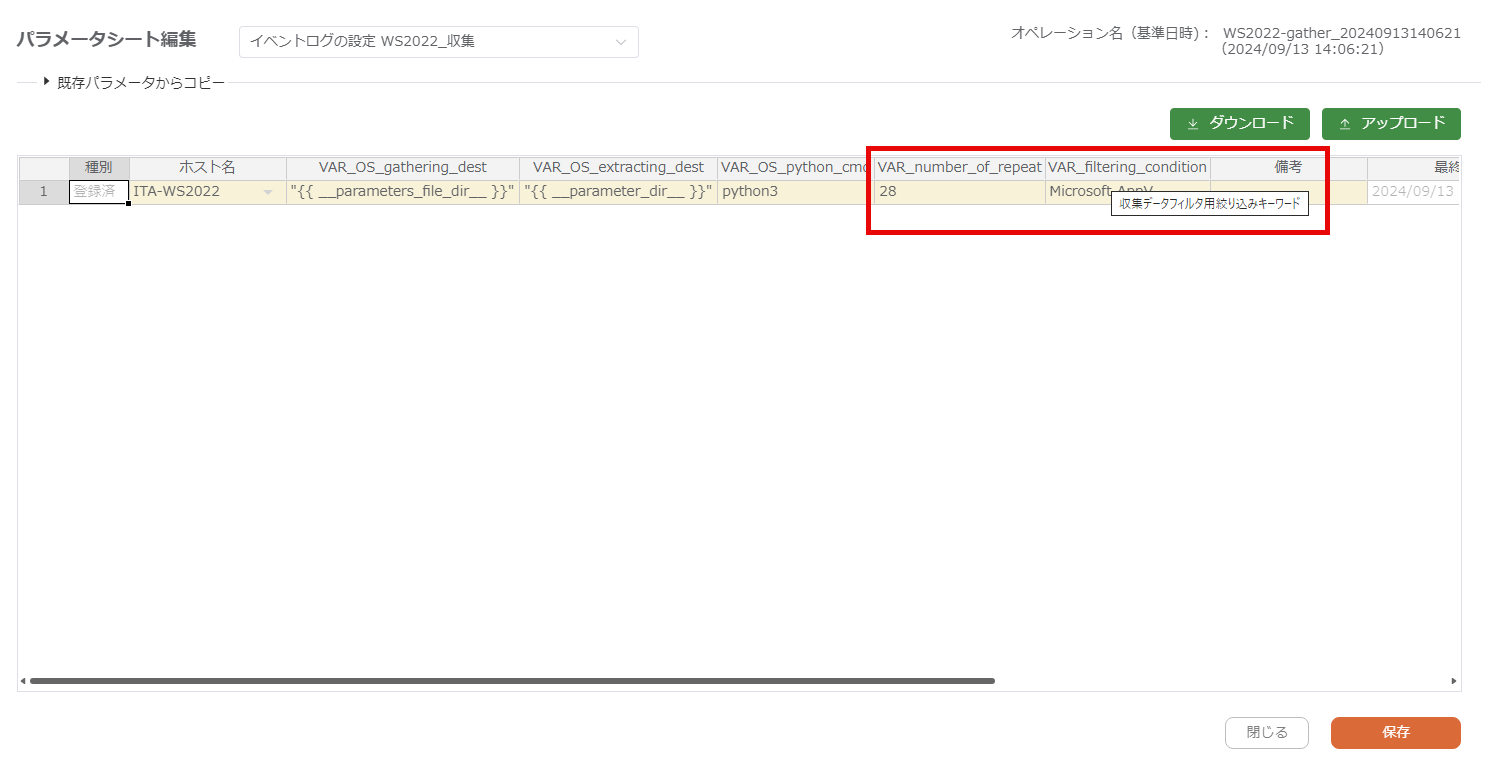The height and width of the screenshot is (762, 1491).
Task: Click the horizontal scrollbar thumb under the table
Action: click(512, 681)
